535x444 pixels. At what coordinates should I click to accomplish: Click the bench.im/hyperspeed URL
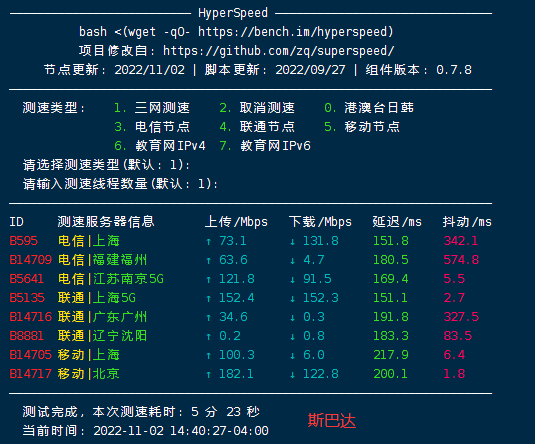coord(295,32)
